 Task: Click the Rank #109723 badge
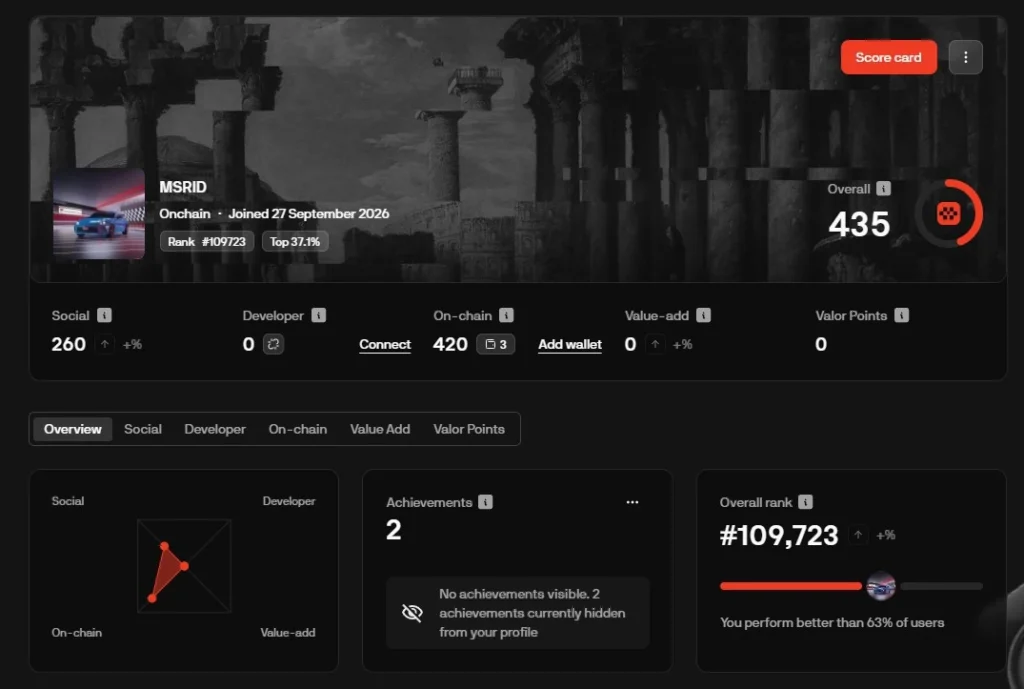[206, 242]
